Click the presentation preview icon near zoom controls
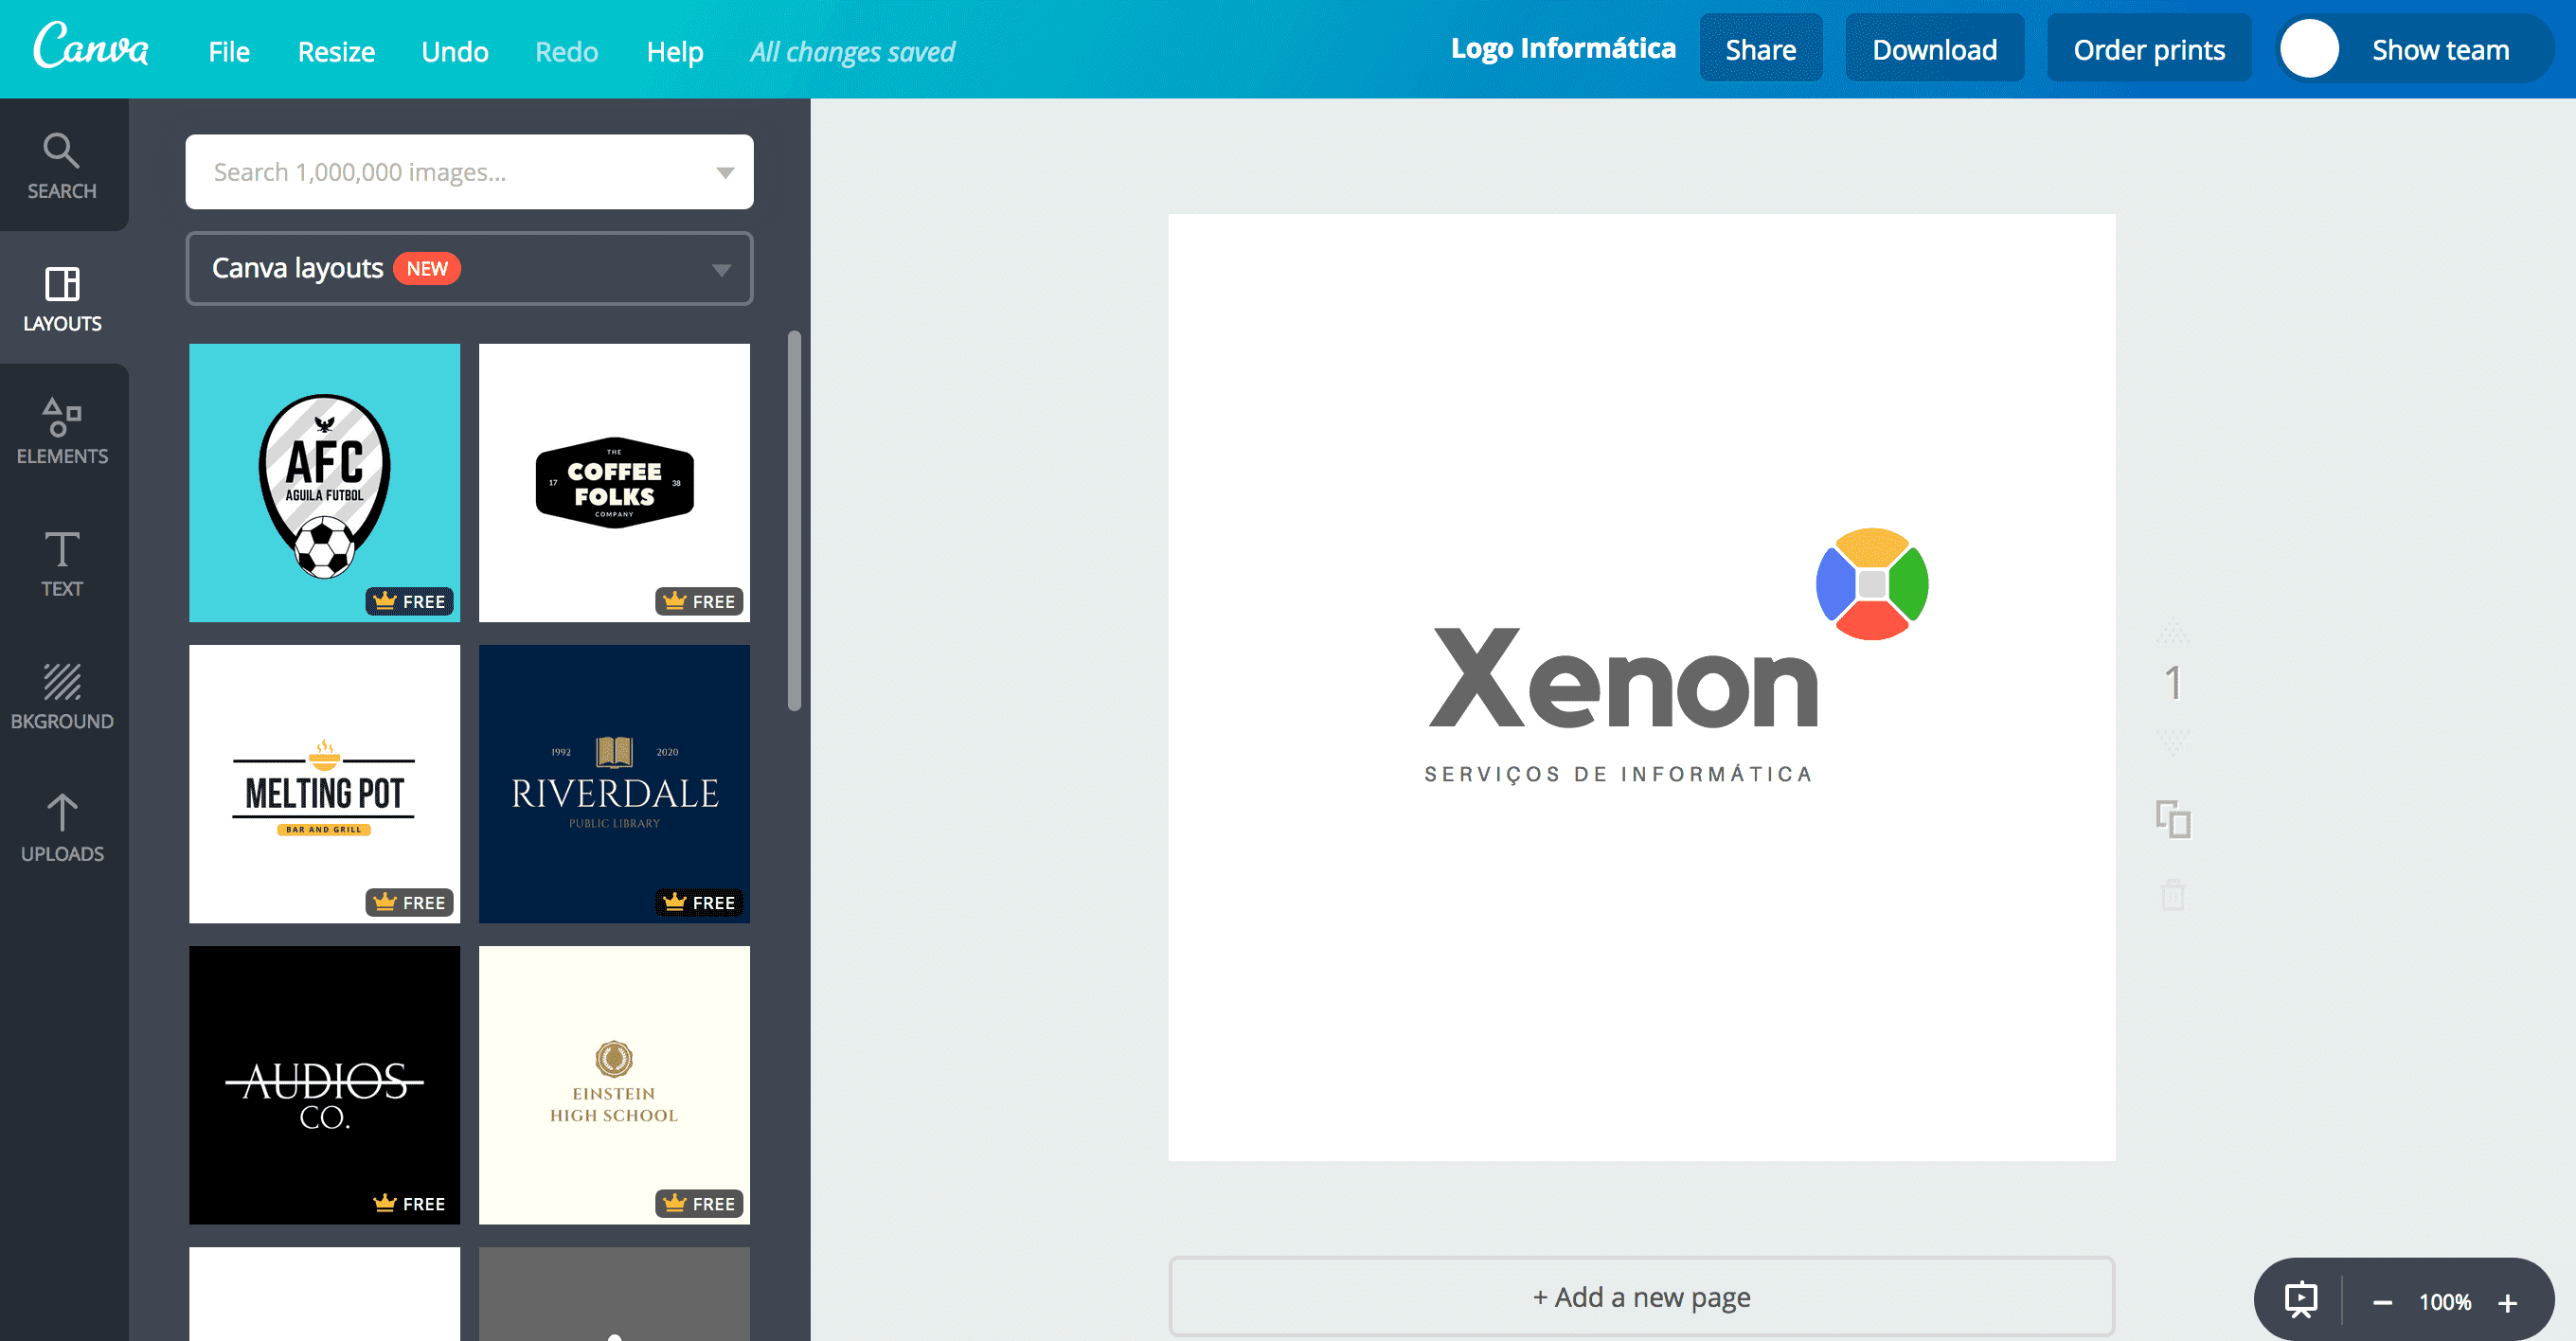Viewport: 2576px width, 1341px height. point(2300,1299)
